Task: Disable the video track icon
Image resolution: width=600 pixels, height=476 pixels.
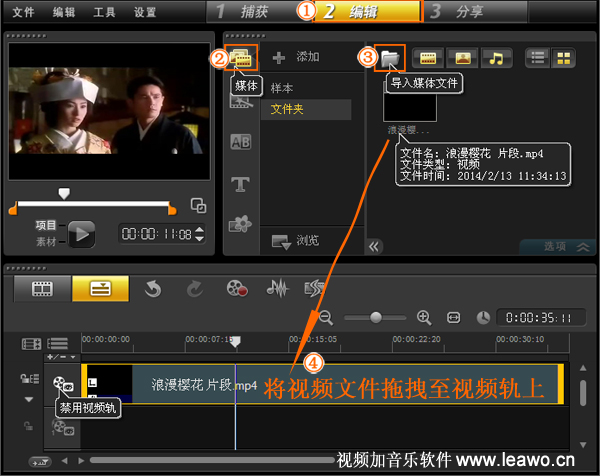Action: click(63, 383)
